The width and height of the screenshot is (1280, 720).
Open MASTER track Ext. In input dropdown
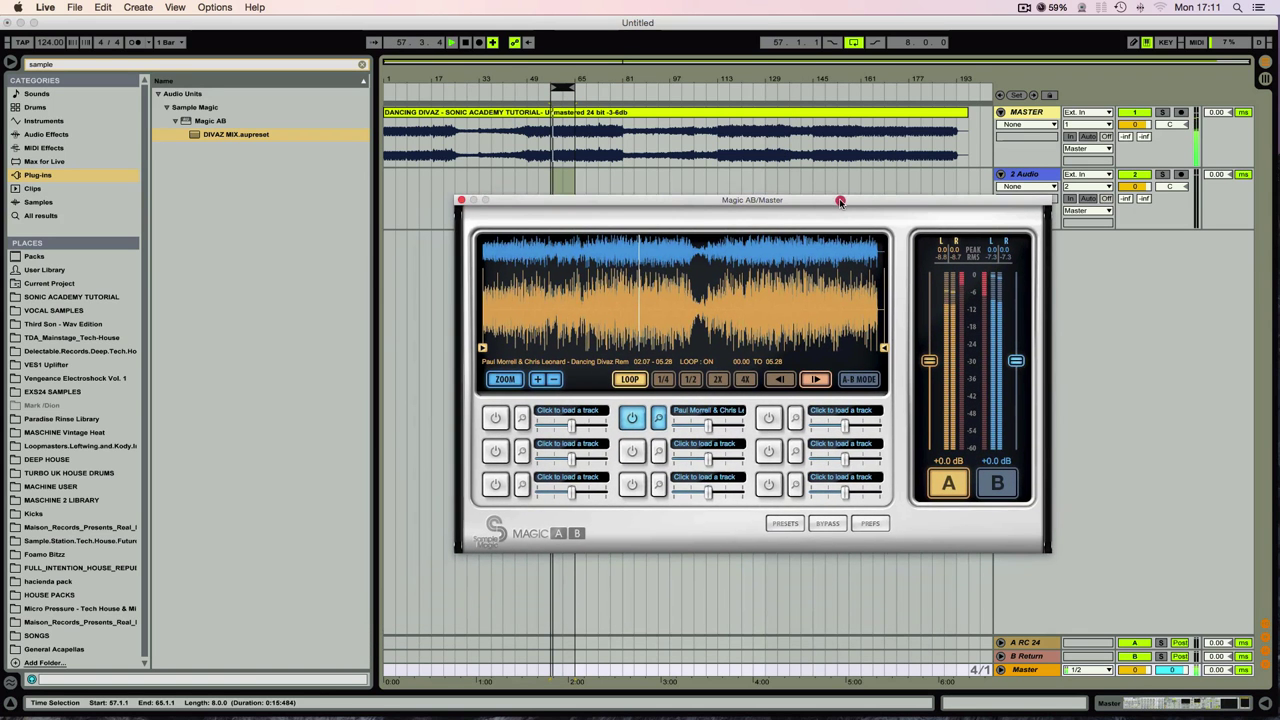click(1088, 112)
